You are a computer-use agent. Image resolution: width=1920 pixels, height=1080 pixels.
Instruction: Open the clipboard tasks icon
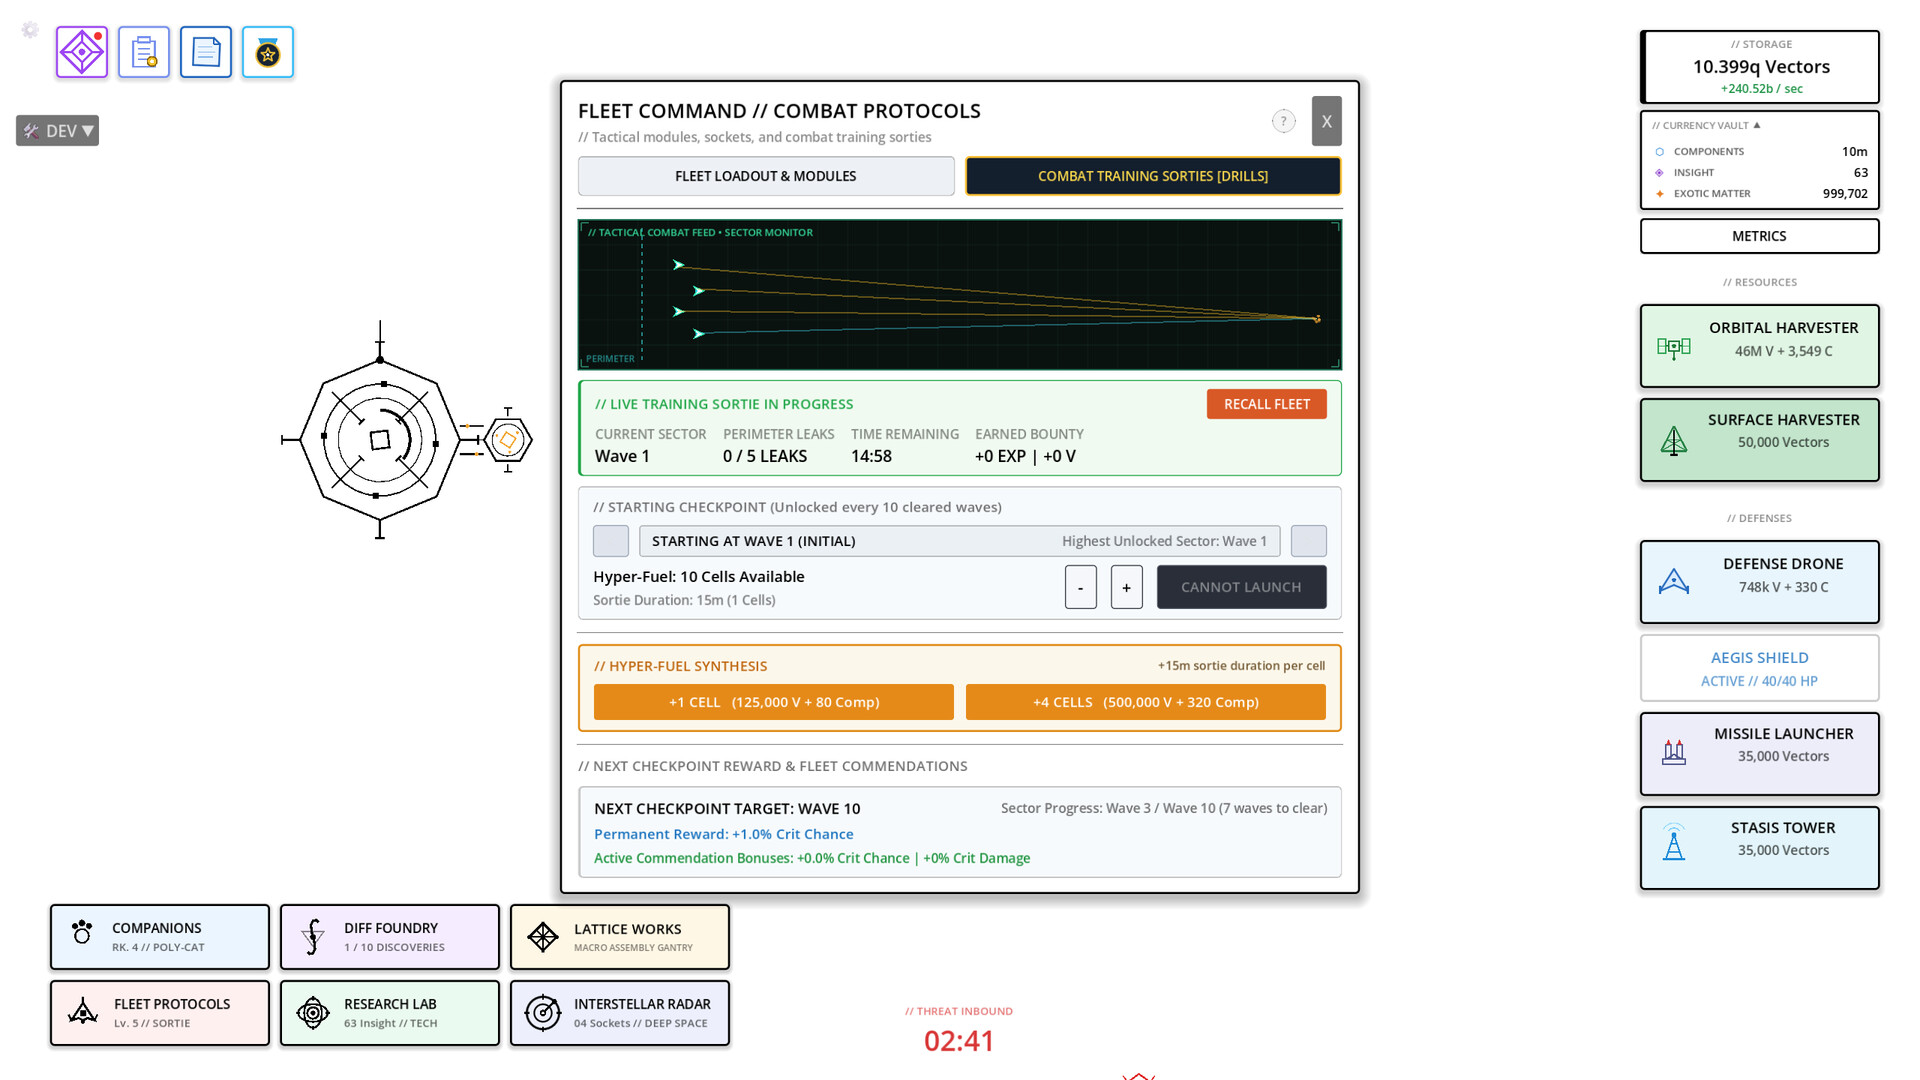click(x=144, y=52)
